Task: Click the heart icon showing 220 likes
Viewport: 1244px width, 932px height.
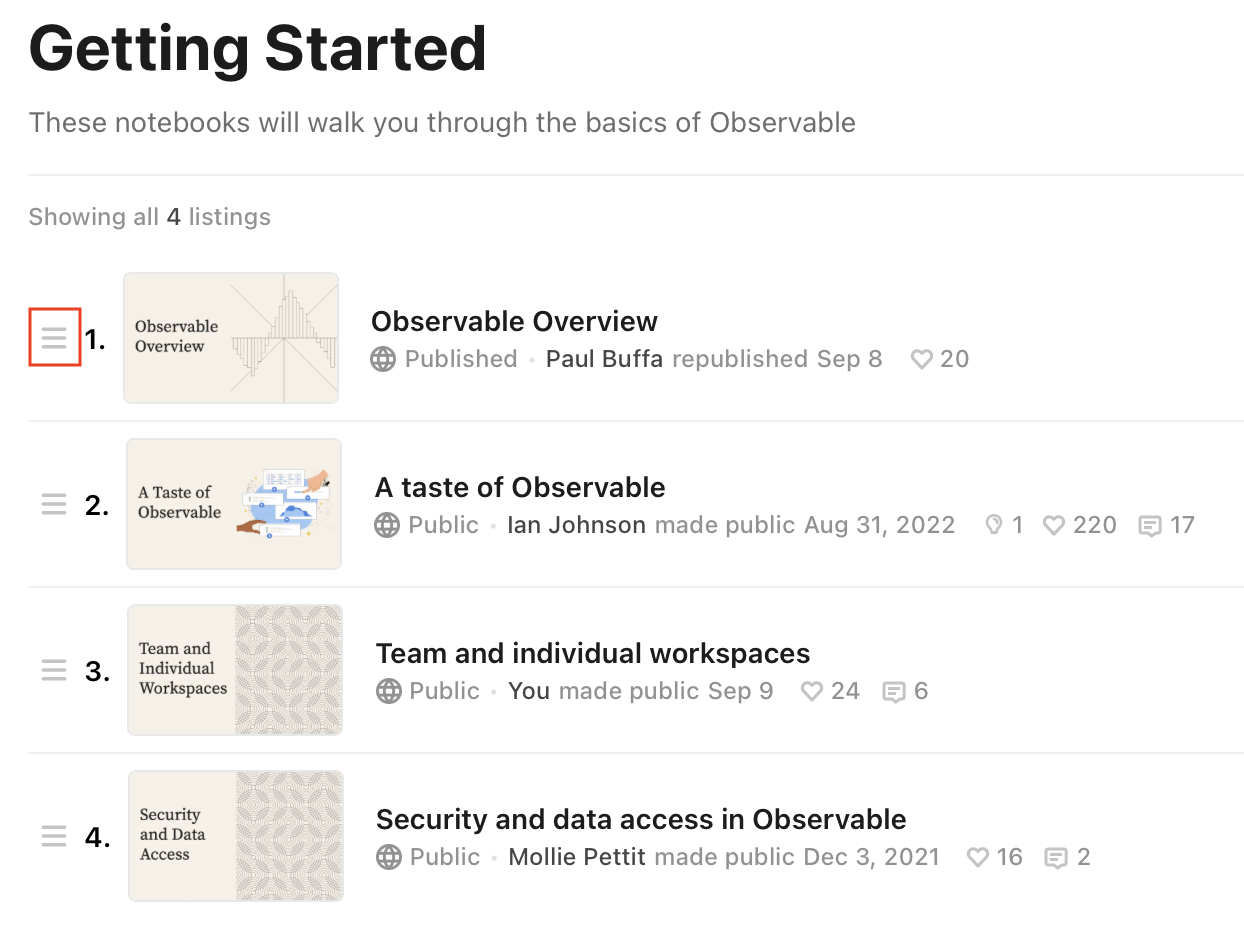Action: 1054,525
